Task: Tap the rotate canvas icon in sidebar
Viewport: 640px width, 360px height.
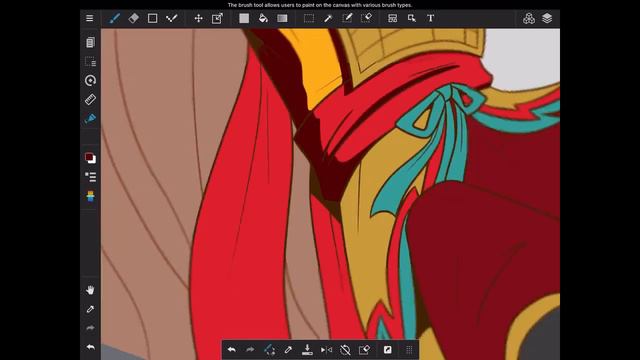Action: pyautogui.click(x=90, y=80)
